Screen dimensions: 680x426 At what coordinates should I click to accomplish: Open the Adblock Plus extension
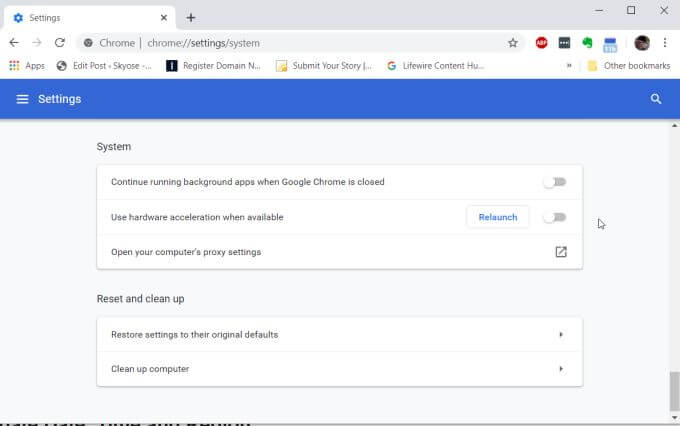[541, 43]
